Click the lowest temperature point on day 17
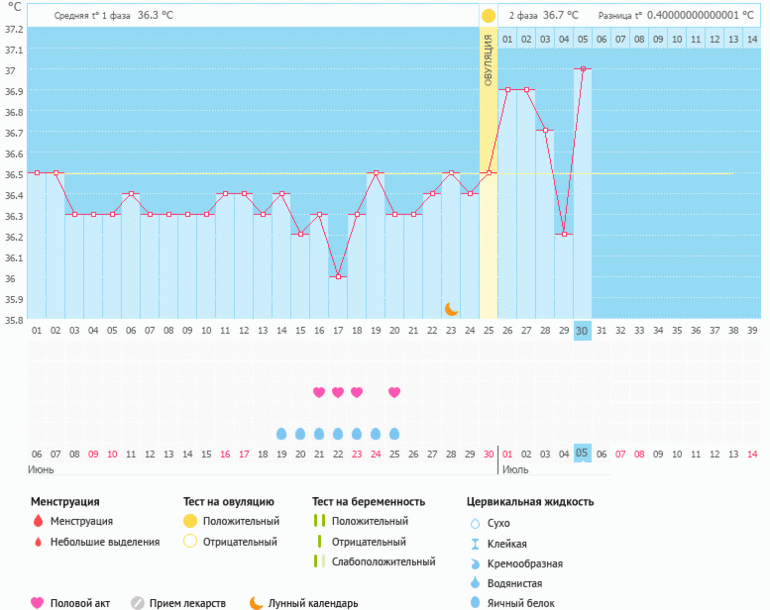The image size is (770, 610). tap(338, 277)
